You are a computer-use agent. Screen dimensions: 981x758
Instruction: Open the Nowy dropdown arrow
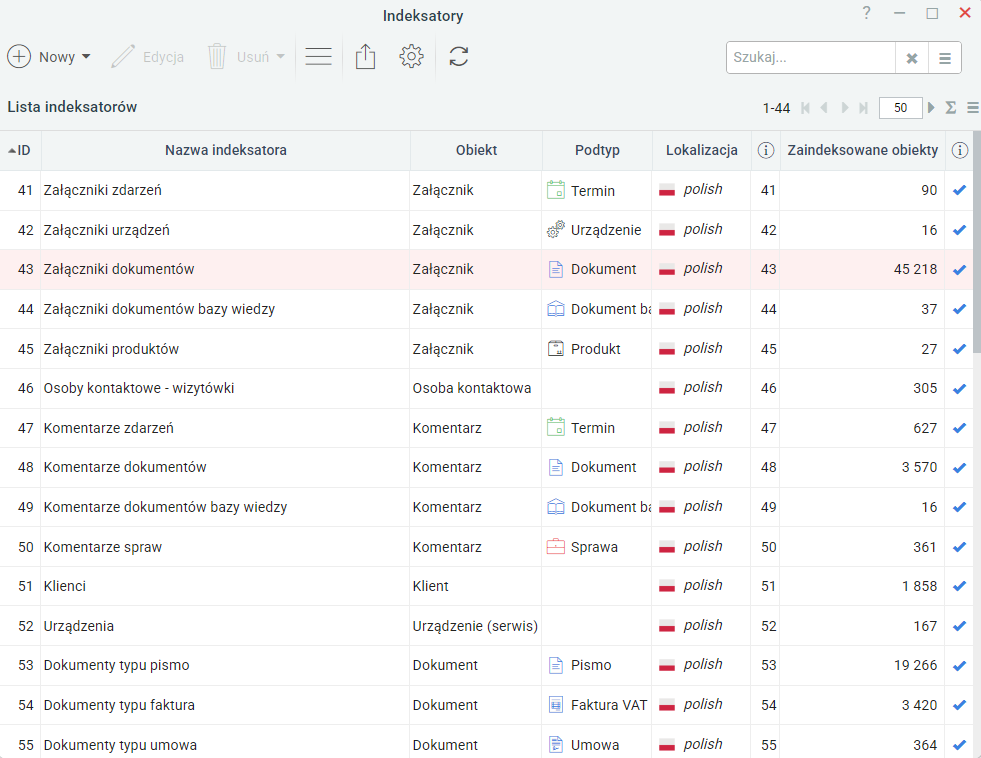coord(86,57)
